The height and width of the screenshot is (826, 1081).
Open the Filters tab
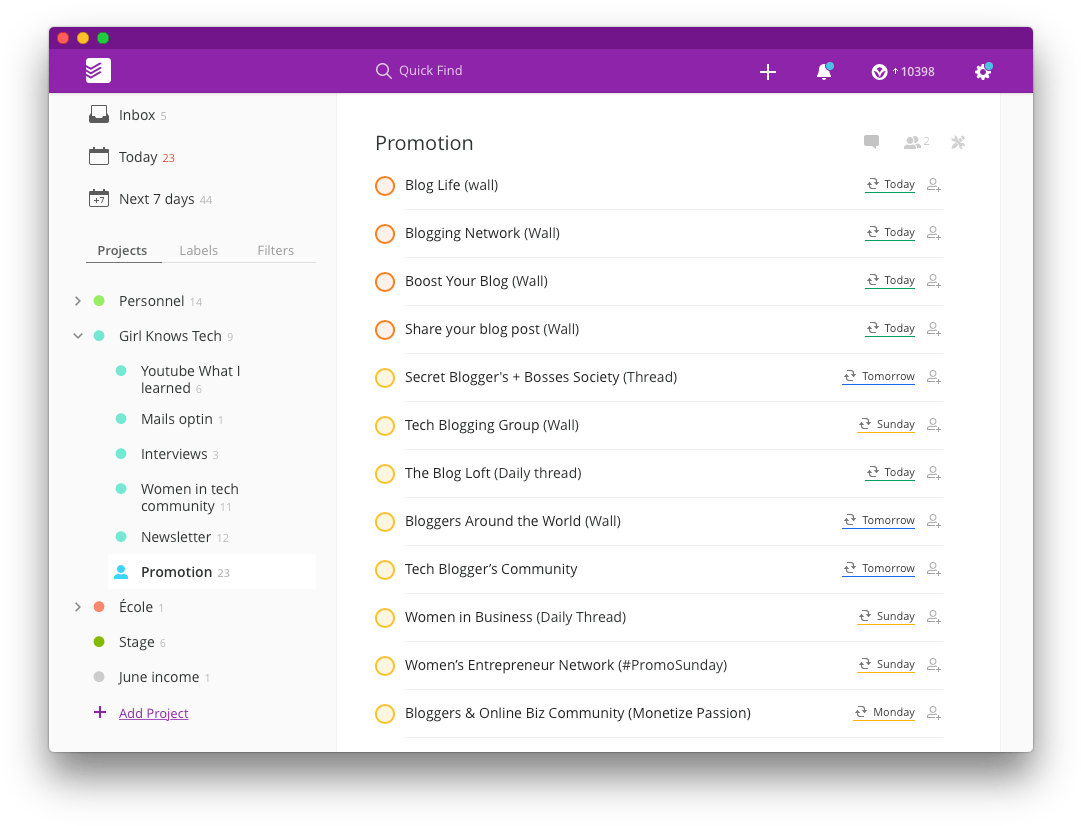[x=275, y=250]
